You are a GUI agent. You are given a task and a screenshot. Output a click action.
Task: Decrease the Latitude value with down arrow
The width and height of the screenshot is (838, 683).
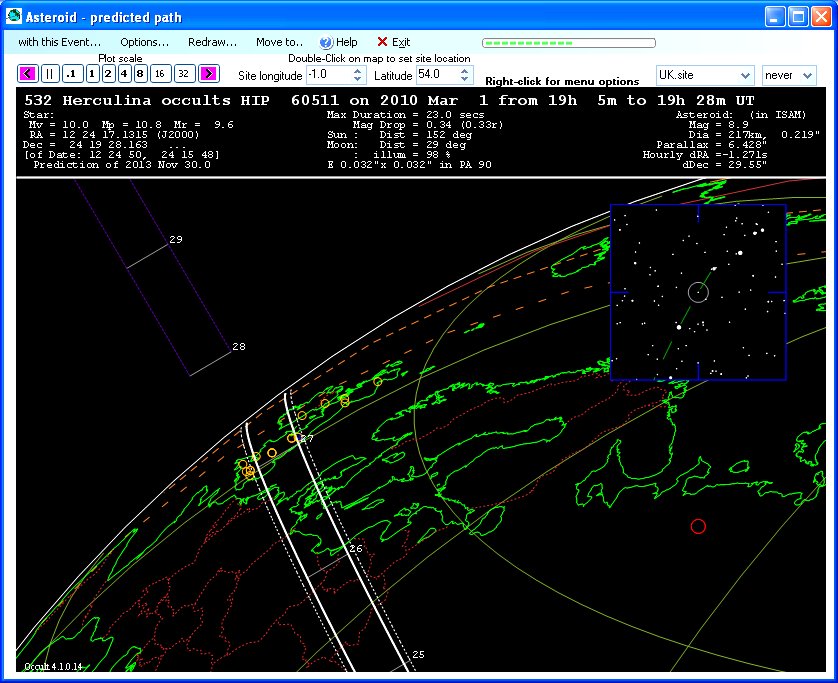click(463, 80)
